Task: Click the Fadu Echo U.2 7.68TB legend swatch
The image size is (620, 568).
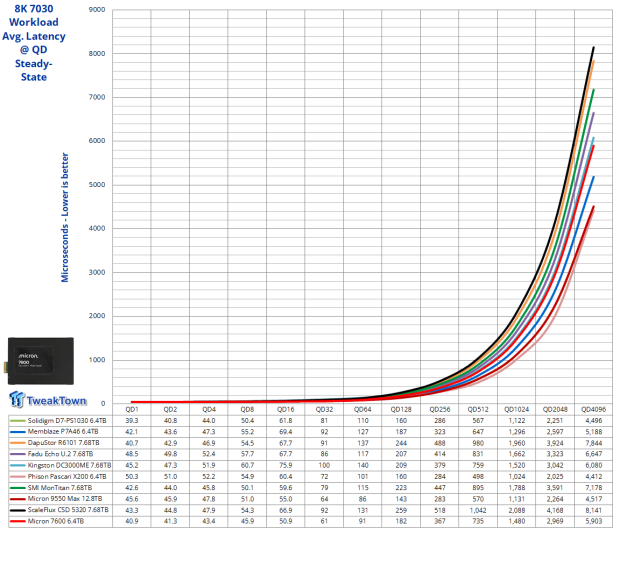Action: coord(17,454)
